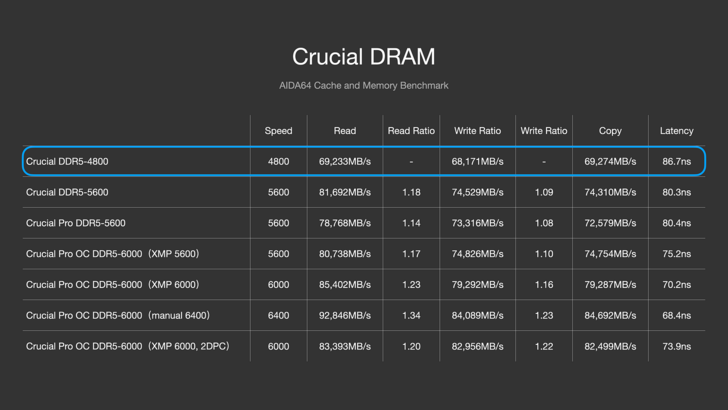Select the 'Read' column header
Screen dimensions: 728x410
pyautogui.click(x=345, y=131)
